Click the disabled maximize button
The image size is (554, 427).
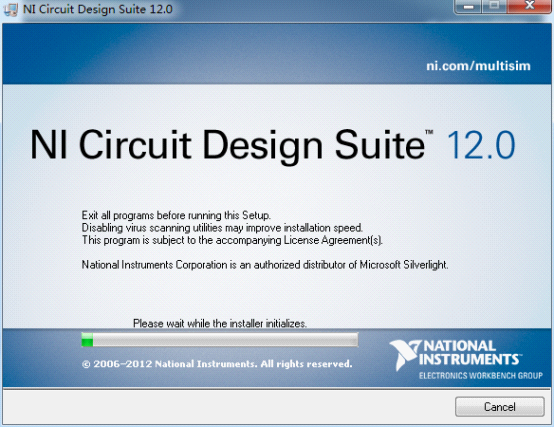(x=494, y=6)
